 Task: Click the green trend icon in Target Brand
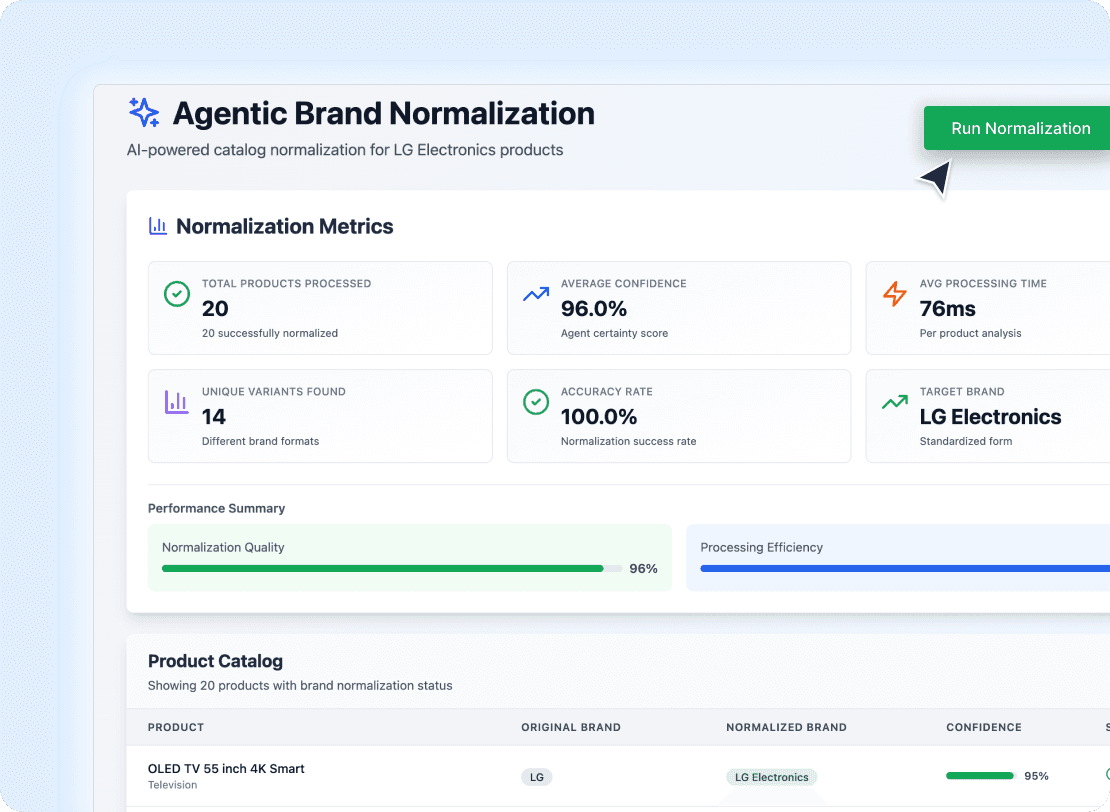[895, 402]
